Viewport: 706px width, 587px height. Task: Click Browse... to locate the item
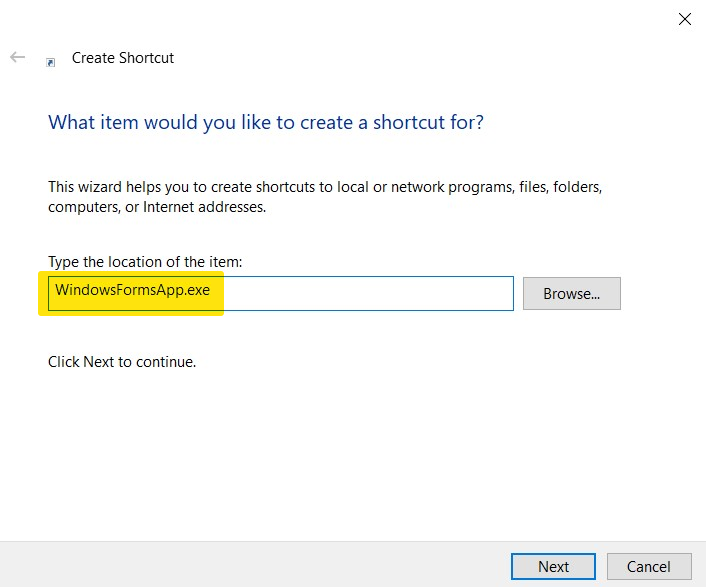(x=571, y=294)
